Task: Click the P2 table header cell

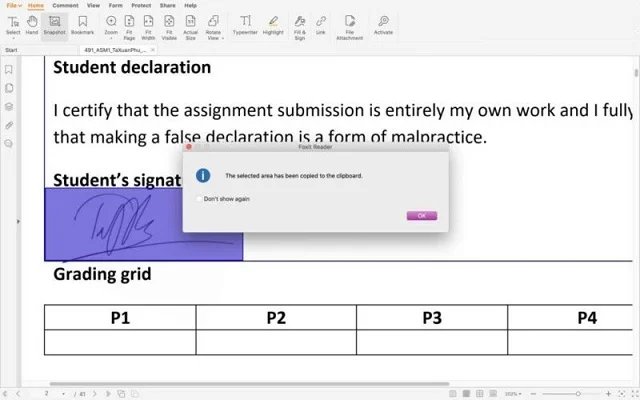Action: (x=276, y=317)
